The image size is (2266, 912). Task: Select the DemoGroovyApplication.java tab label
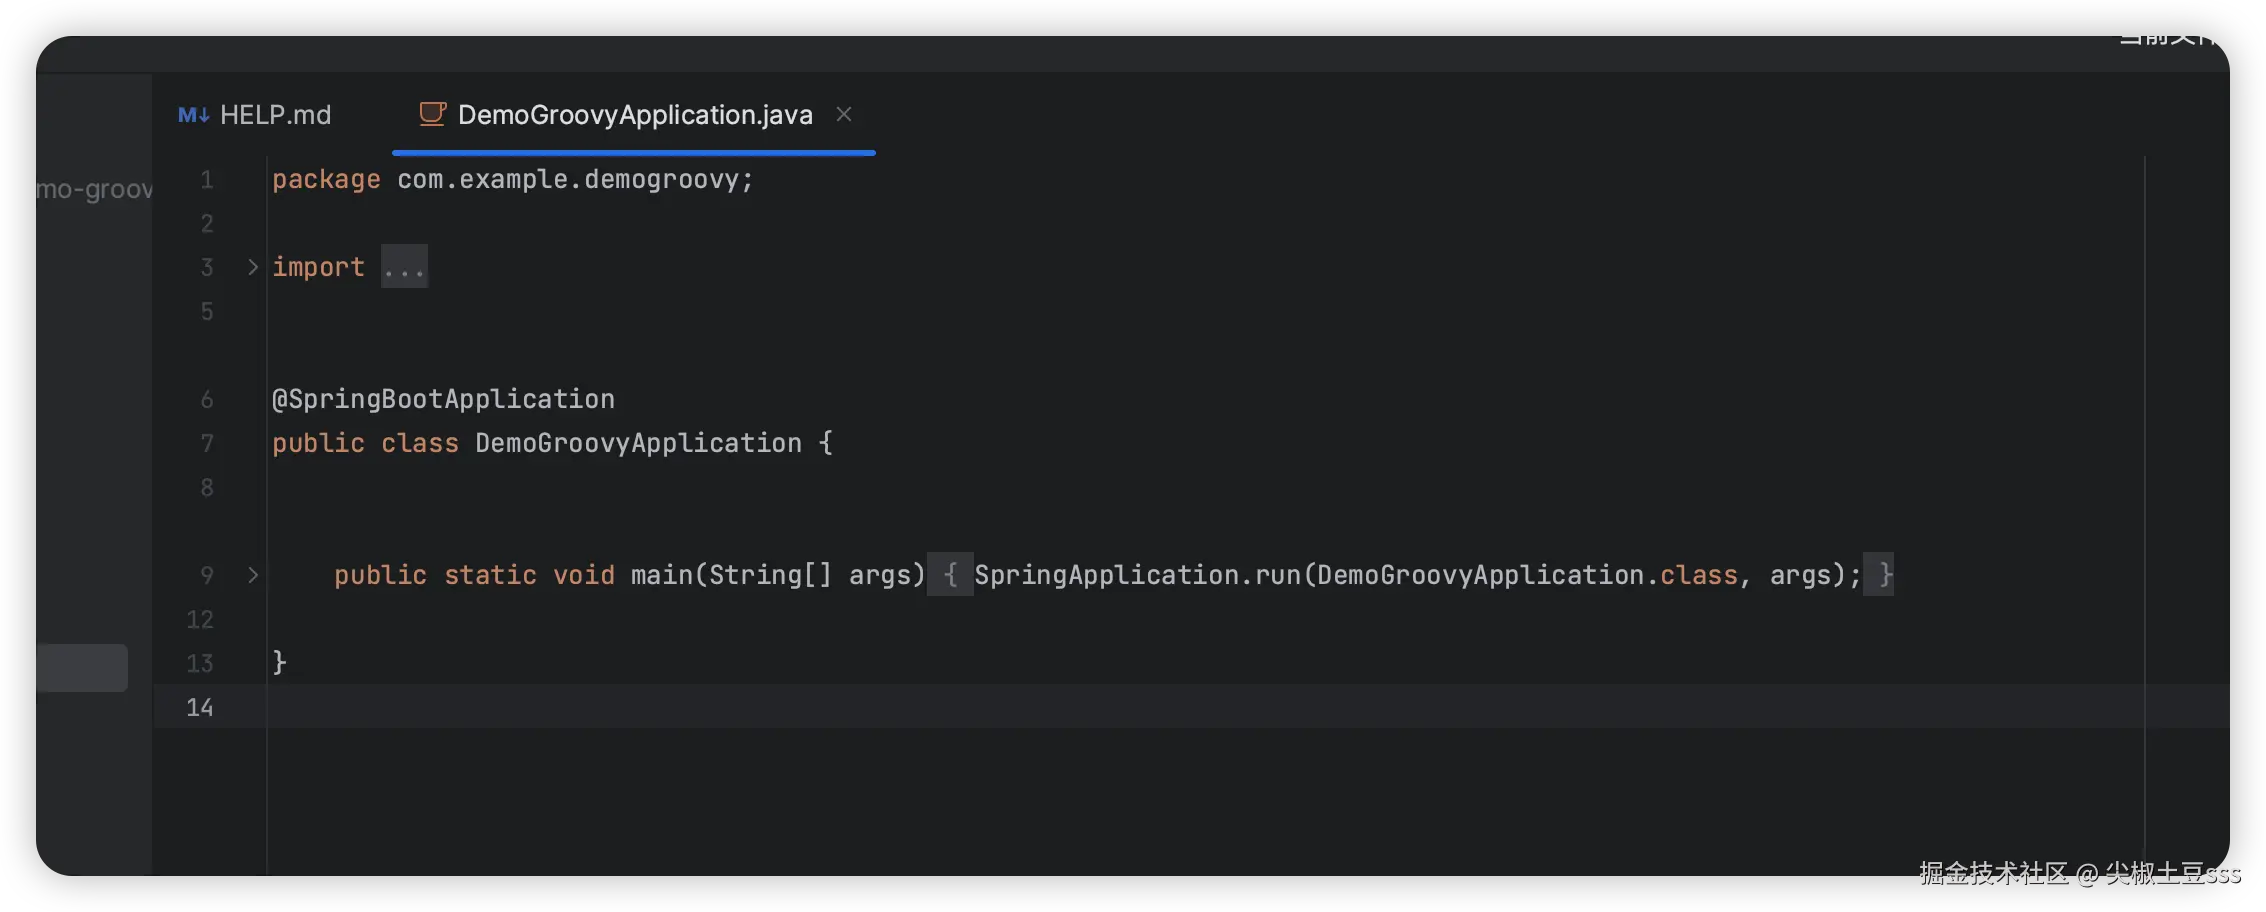click(634, 115)
